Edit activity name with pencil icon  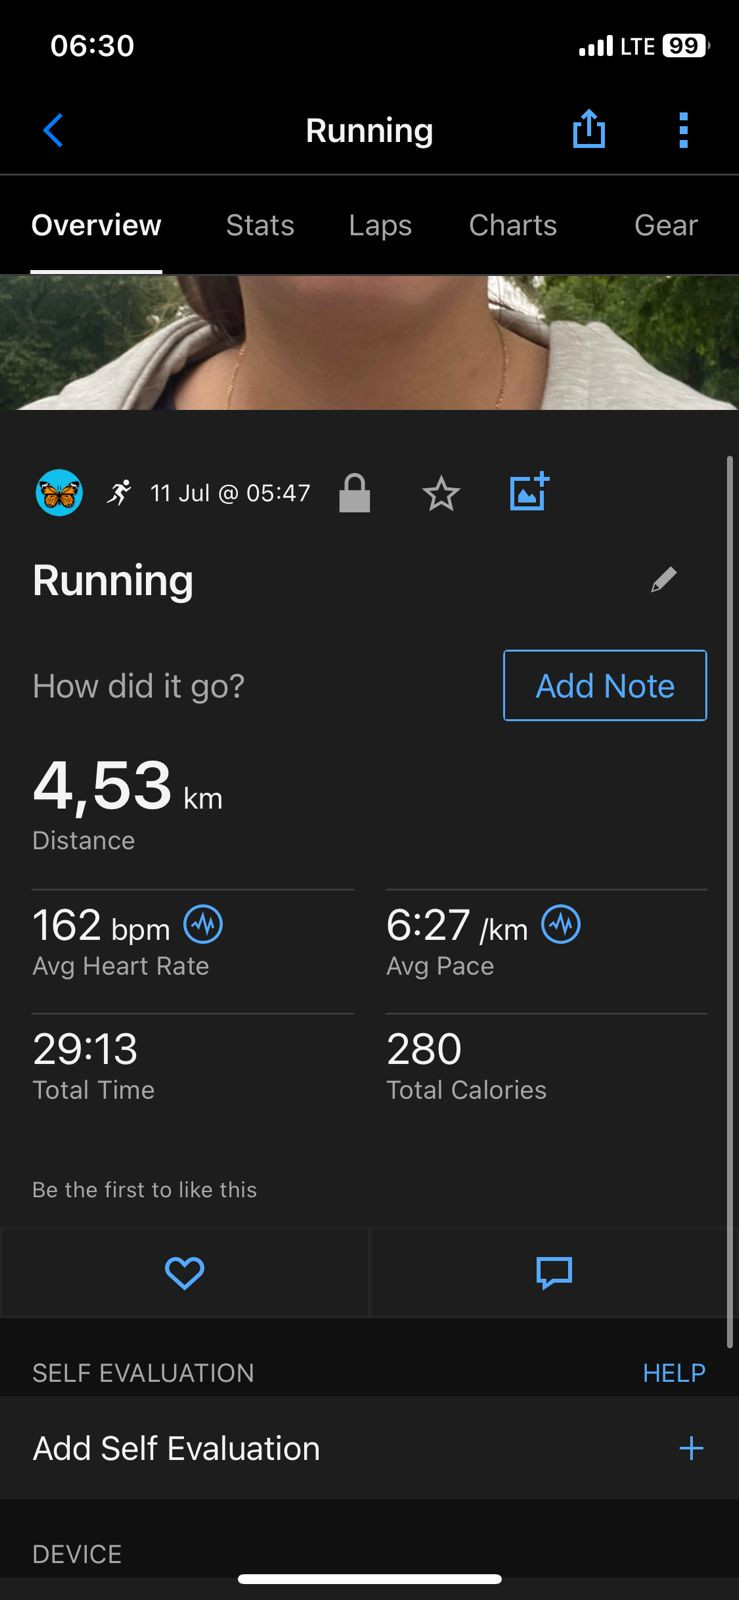pyautogui.click(x=664, y=580)
